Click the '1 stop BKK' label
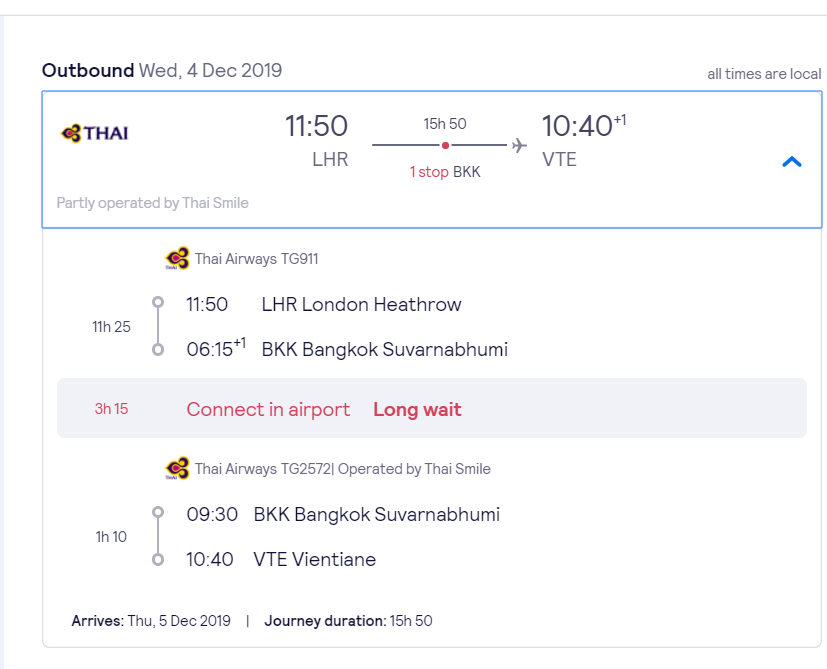 click(x=445, y=172)
